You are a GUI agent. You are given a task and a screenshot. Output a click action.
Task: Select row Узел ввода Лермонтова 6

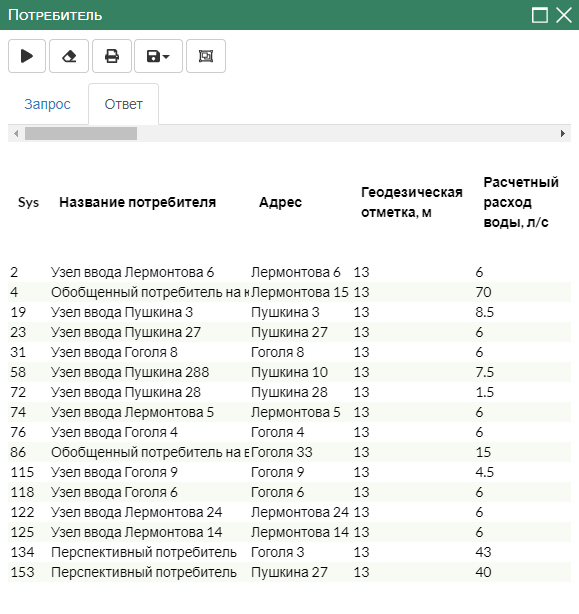pyautogui.click(x=289, y=272)
